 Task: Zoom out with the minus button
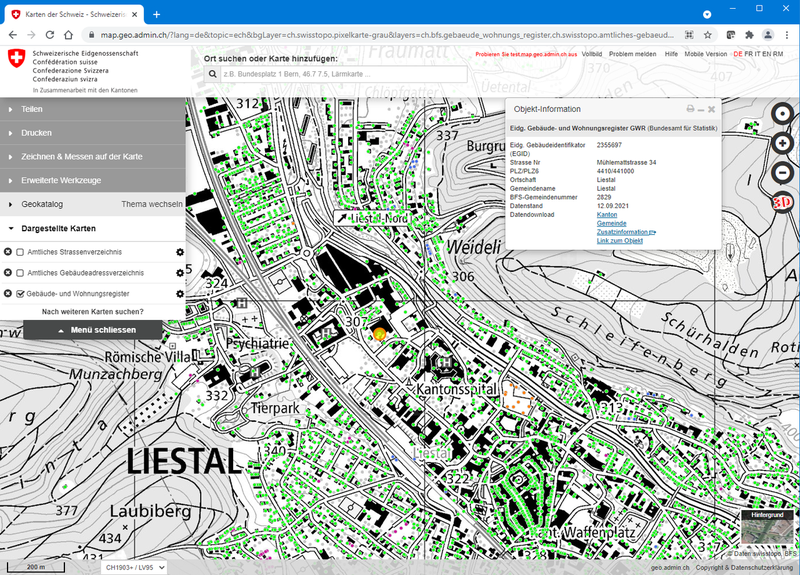(x=782, y=173)
